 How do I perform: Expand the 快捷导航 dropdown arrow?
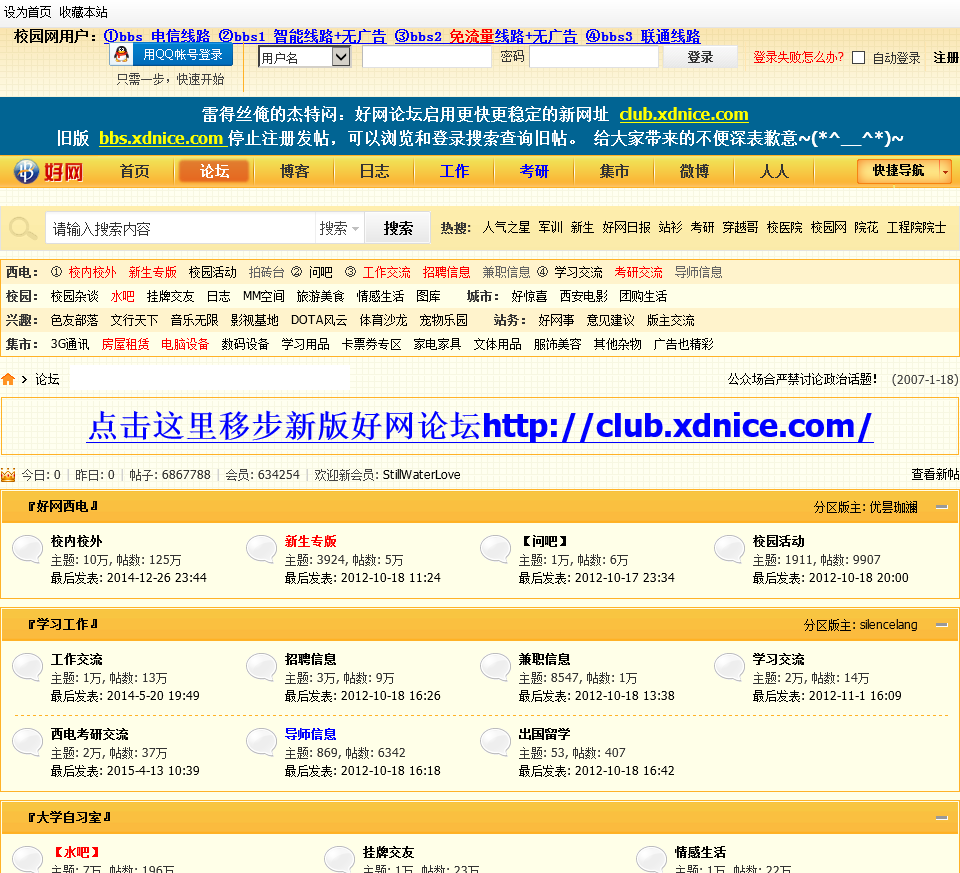point(945,171)
